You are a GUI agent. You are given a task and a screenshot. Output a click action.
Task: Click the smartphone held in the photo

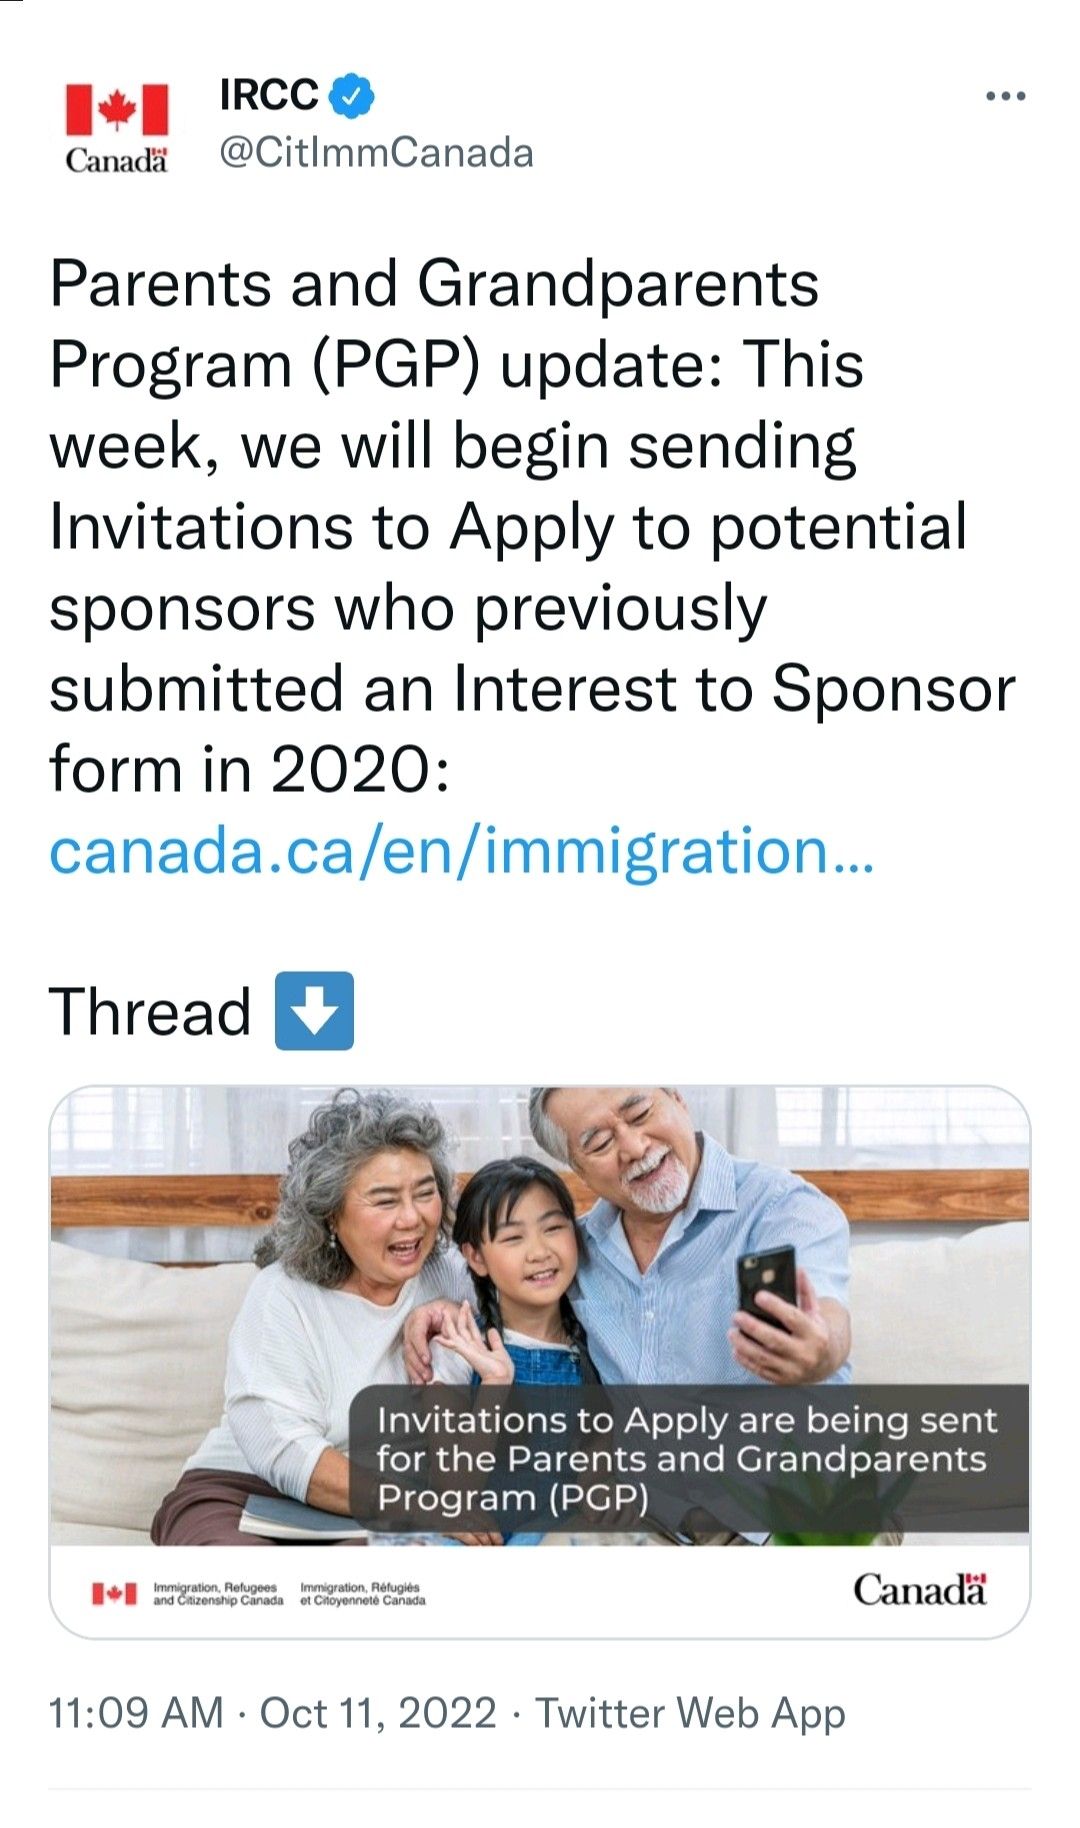766,1288
